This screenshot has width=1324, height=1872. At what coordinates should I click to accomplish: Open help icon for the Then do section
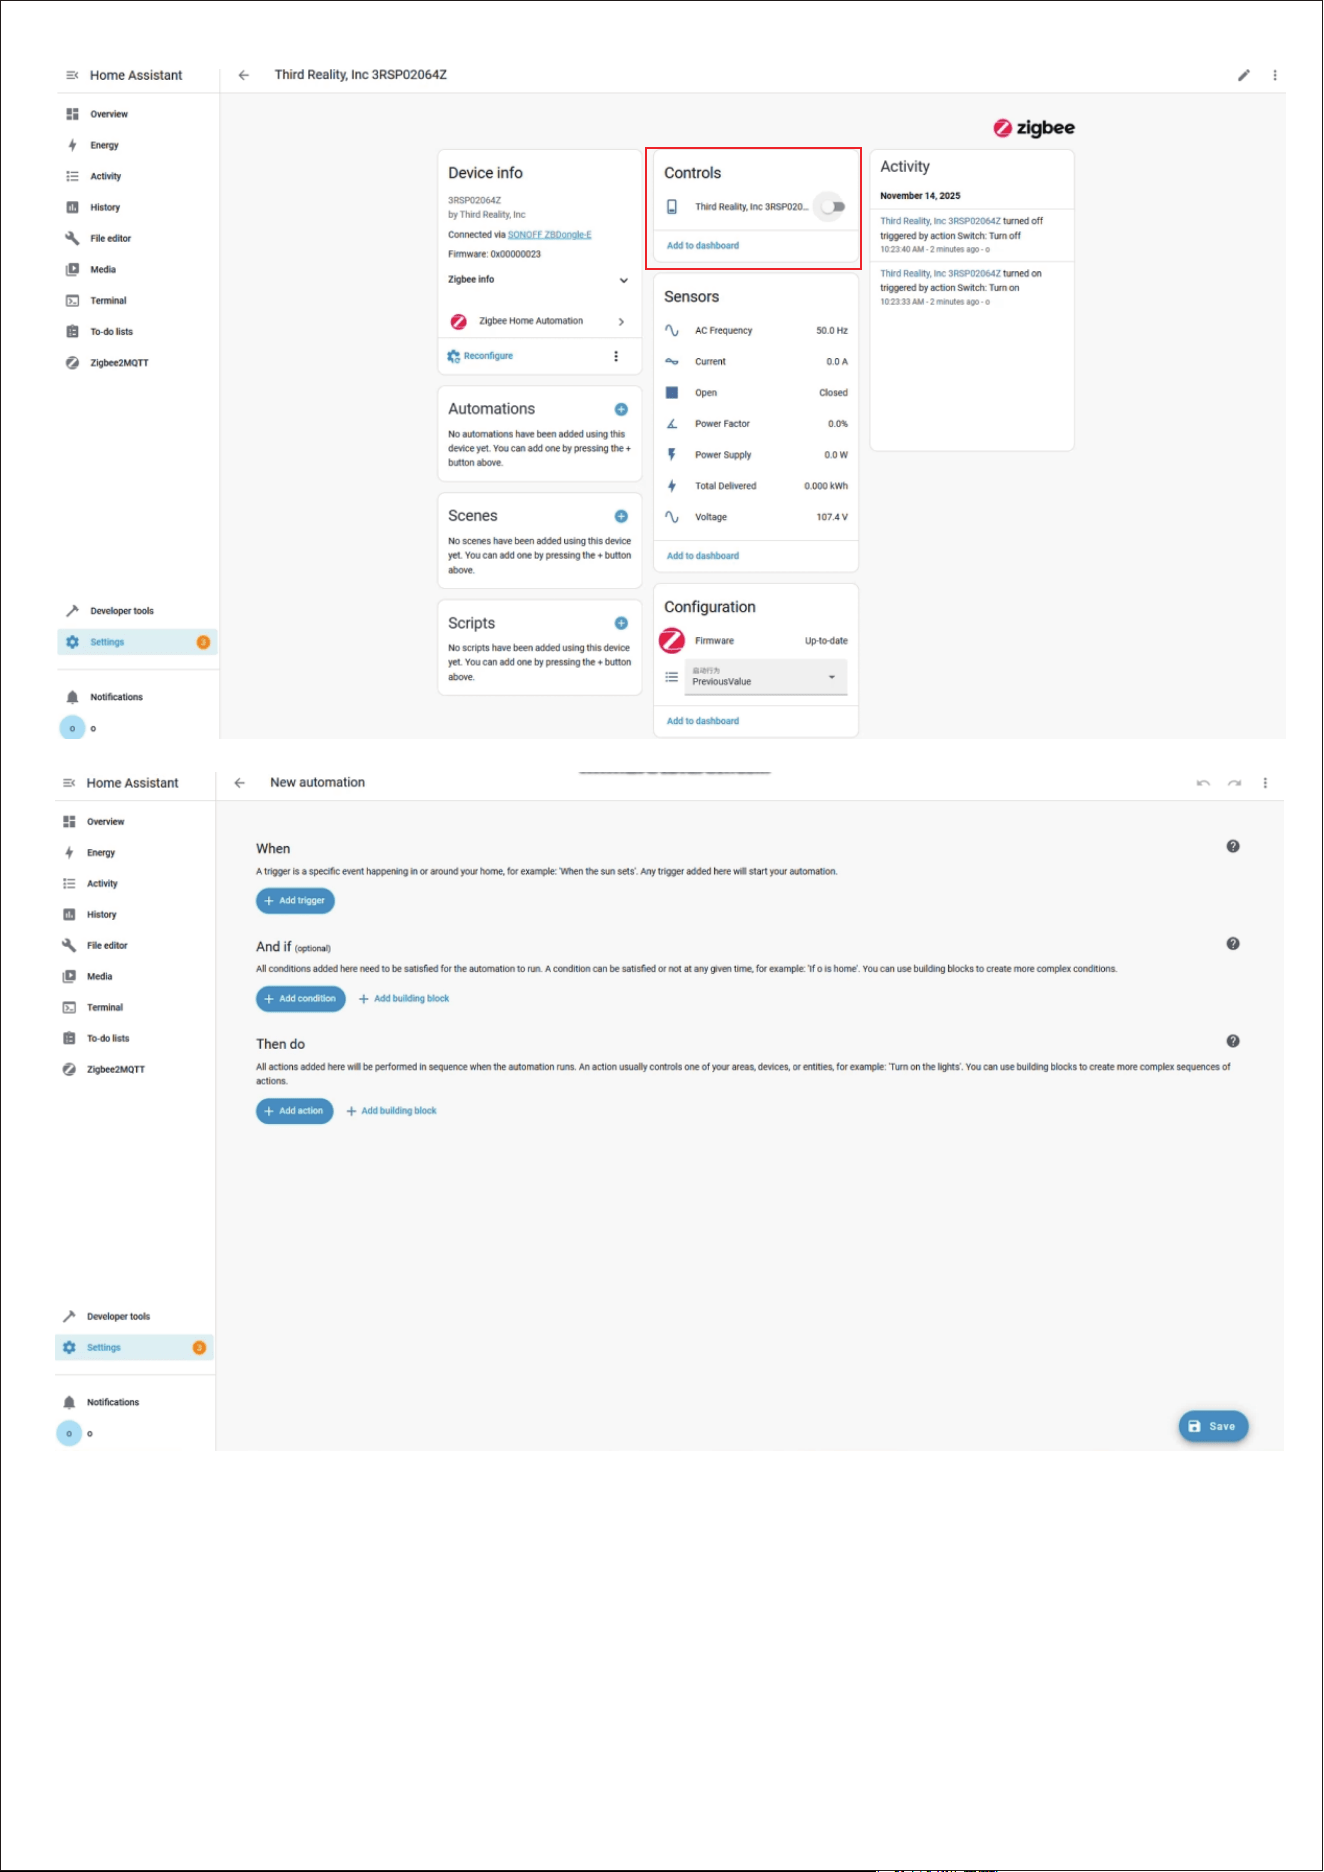tap(1233, 1041)
